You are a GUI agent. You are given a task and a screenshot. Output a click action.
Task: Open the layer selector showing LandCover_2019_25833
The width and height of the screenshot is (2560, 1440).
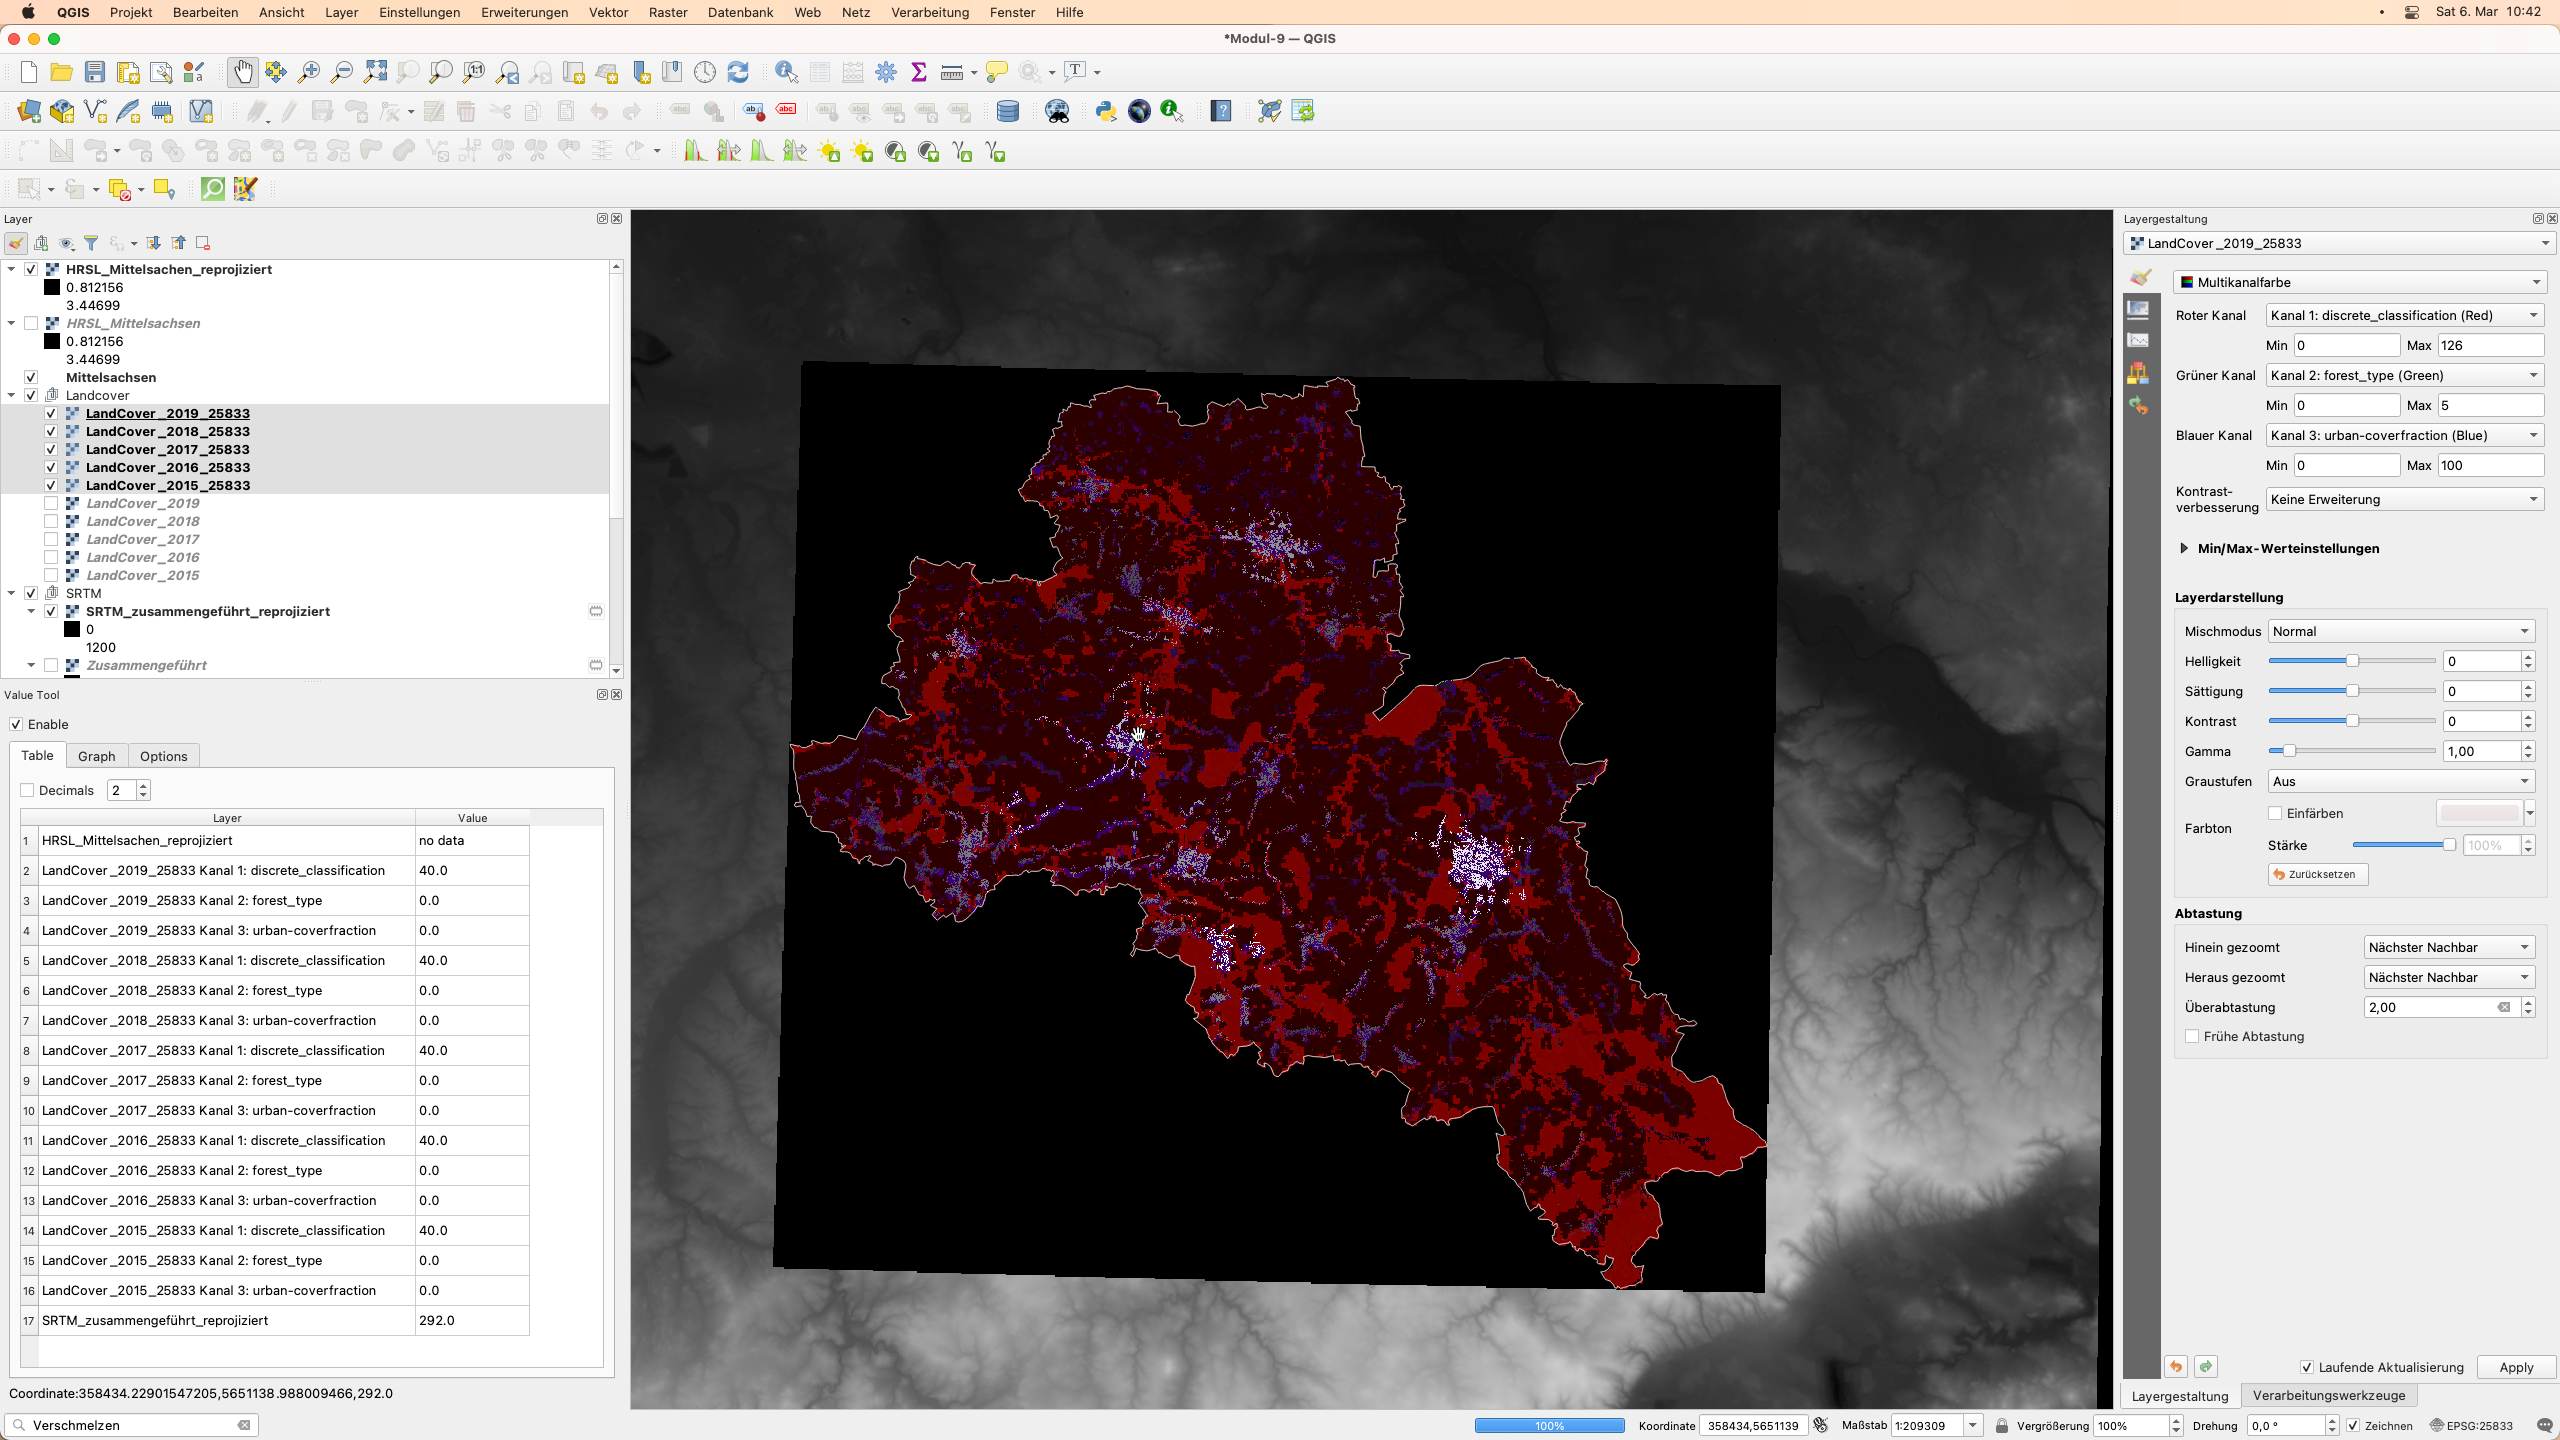[2339, 243]
